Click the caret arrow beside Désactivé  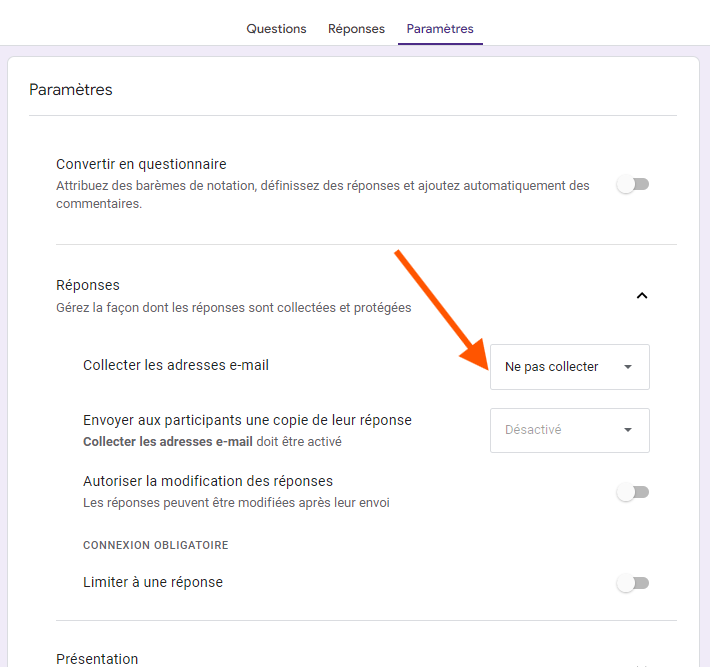(x=628, y=430)
